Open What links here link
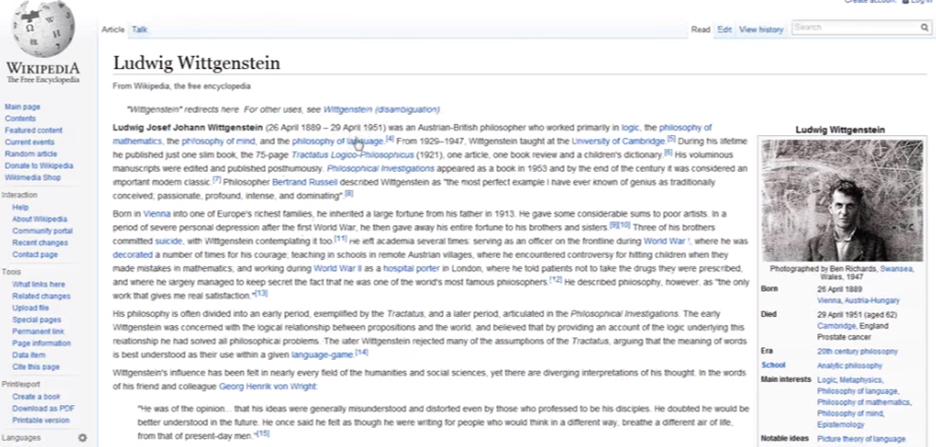The height and width of the screenshot is (447, 936). point(39,285)
